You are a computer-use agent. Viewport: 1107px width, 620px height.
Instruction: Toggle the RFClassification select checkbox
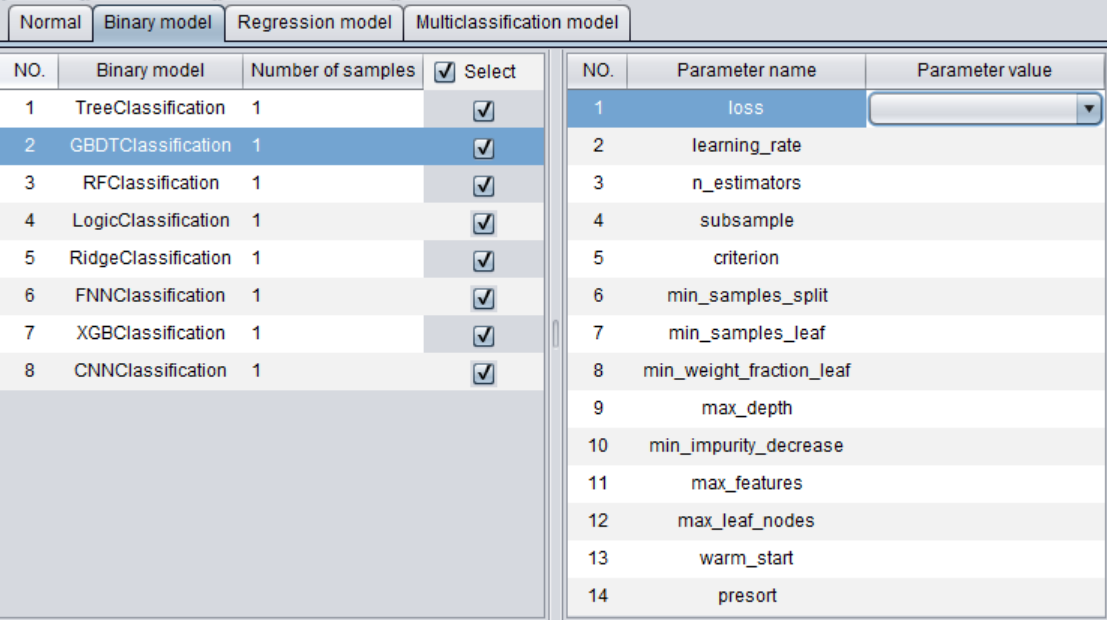tap(483, 186)
